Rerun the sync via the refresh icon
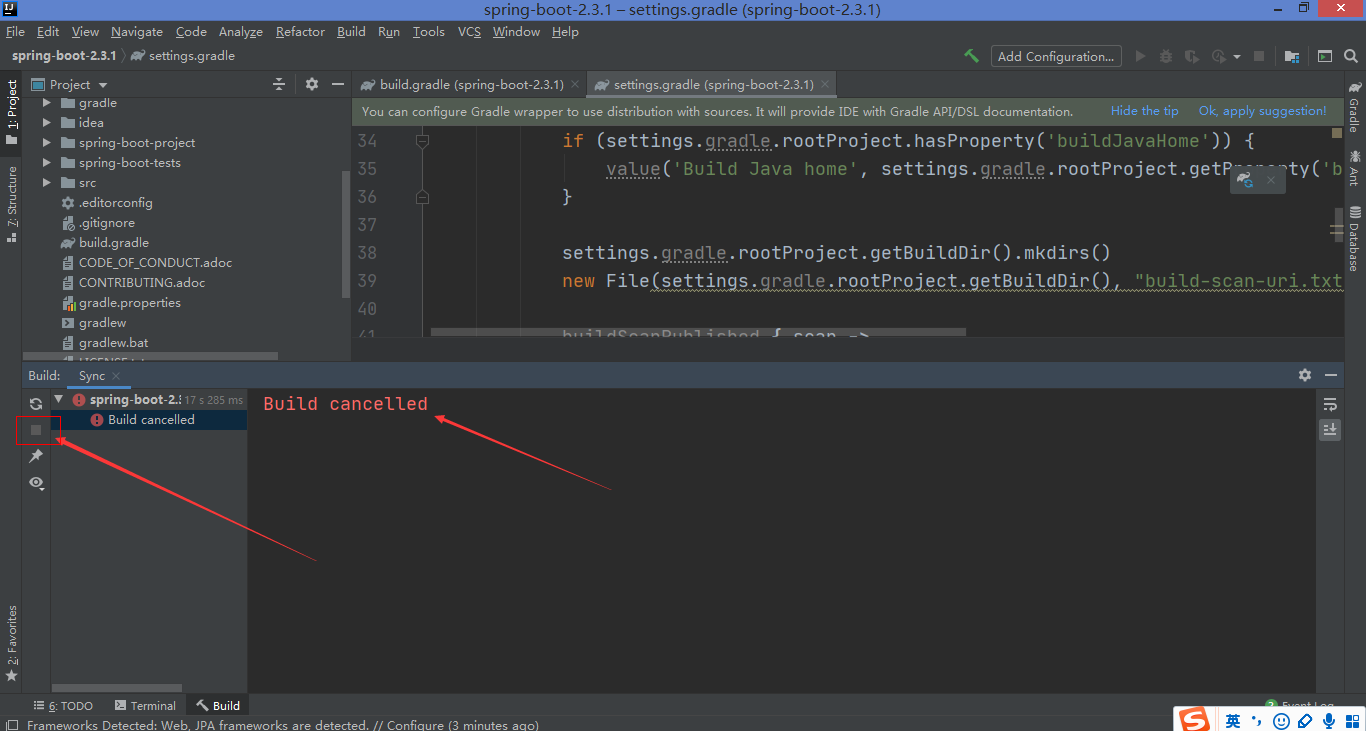This screenshot has width=1366, height=731. tap(36, 403)
